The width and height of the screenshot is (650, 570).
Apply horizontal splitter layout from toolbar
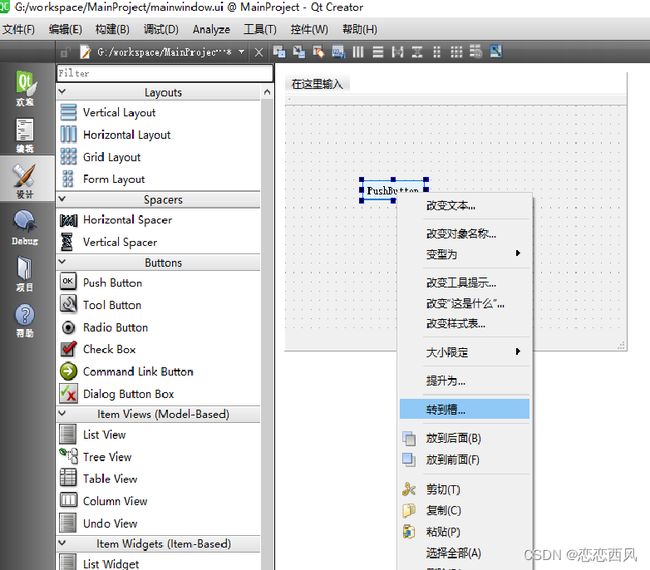(x=397, y=52)
